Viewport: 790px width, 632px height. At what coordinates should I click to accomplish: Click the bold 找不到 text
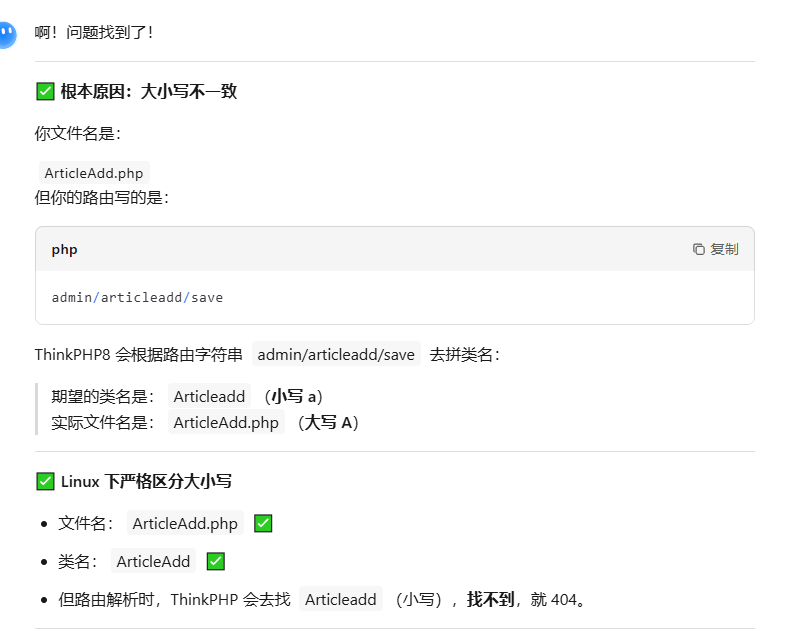click(x=490, y=599)
